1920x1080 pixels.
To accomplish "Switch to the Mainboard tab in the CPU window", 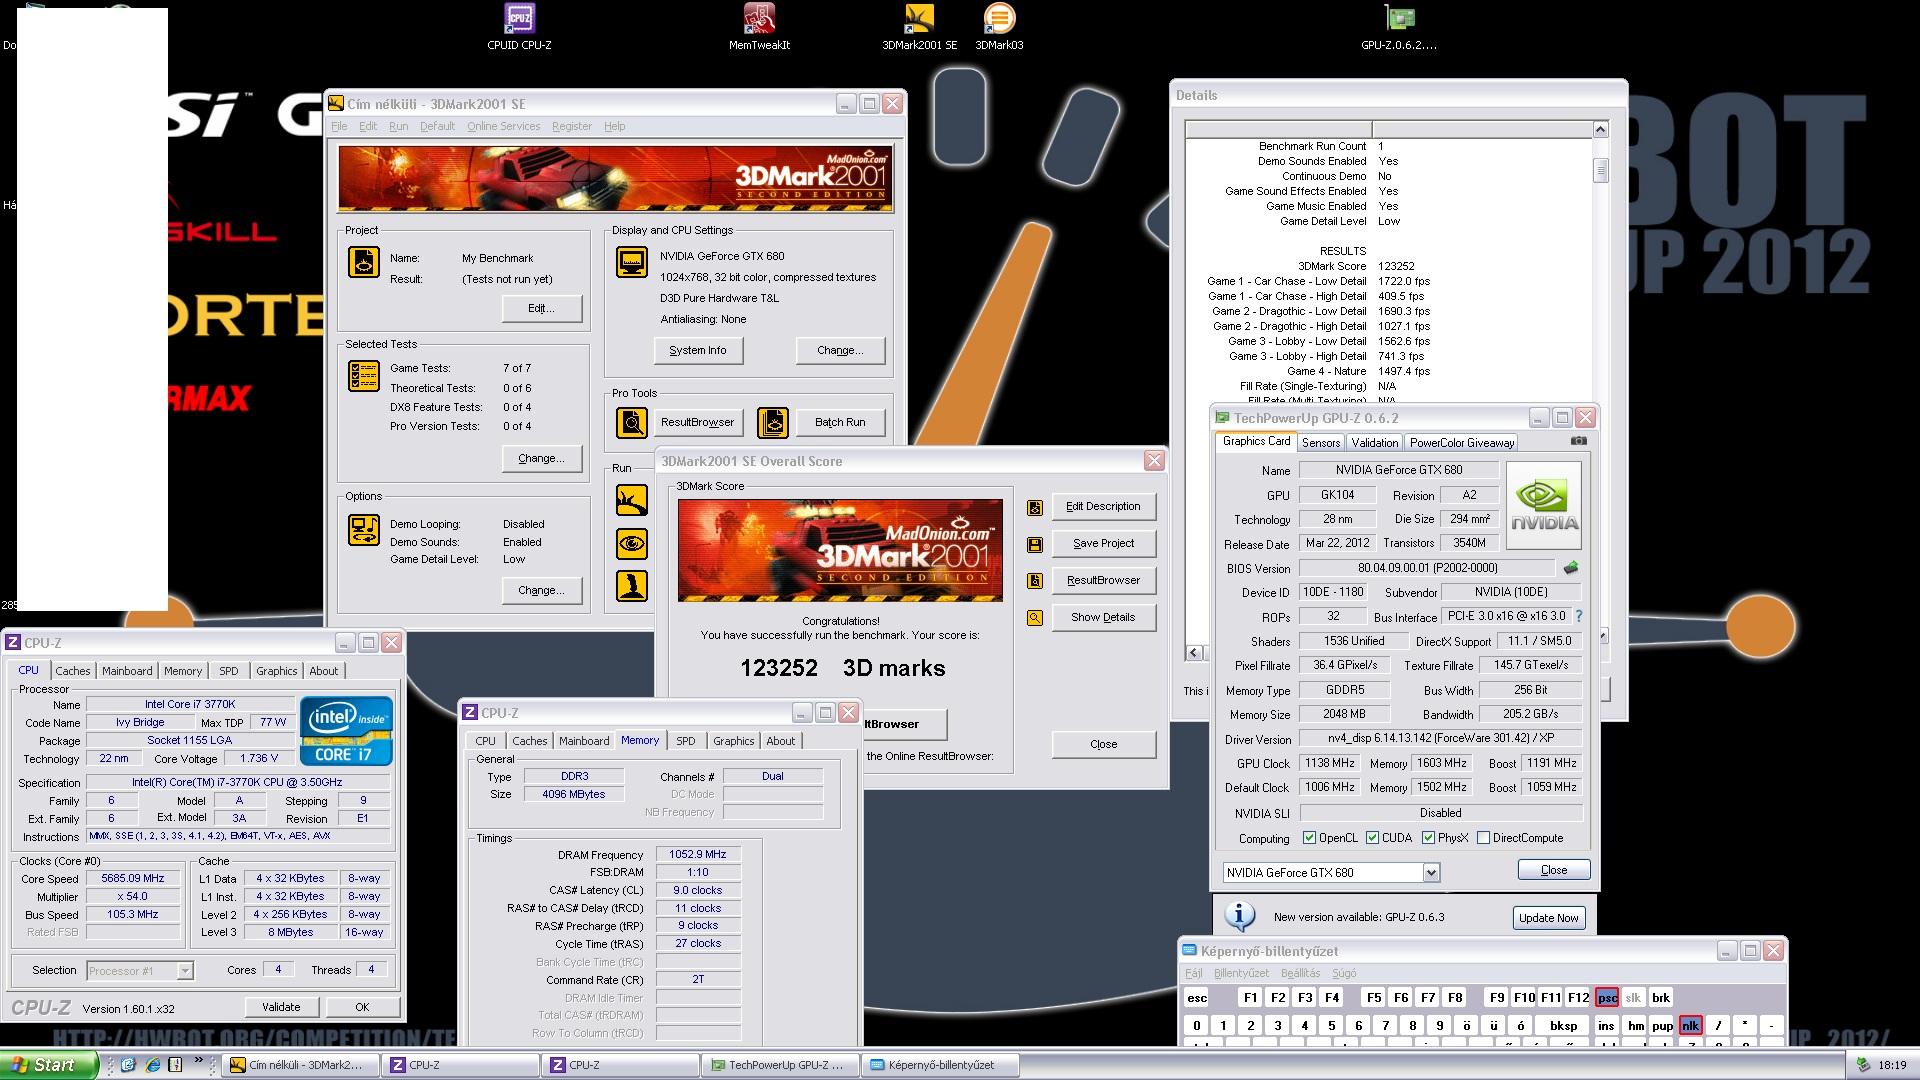I will coord(127,671).
